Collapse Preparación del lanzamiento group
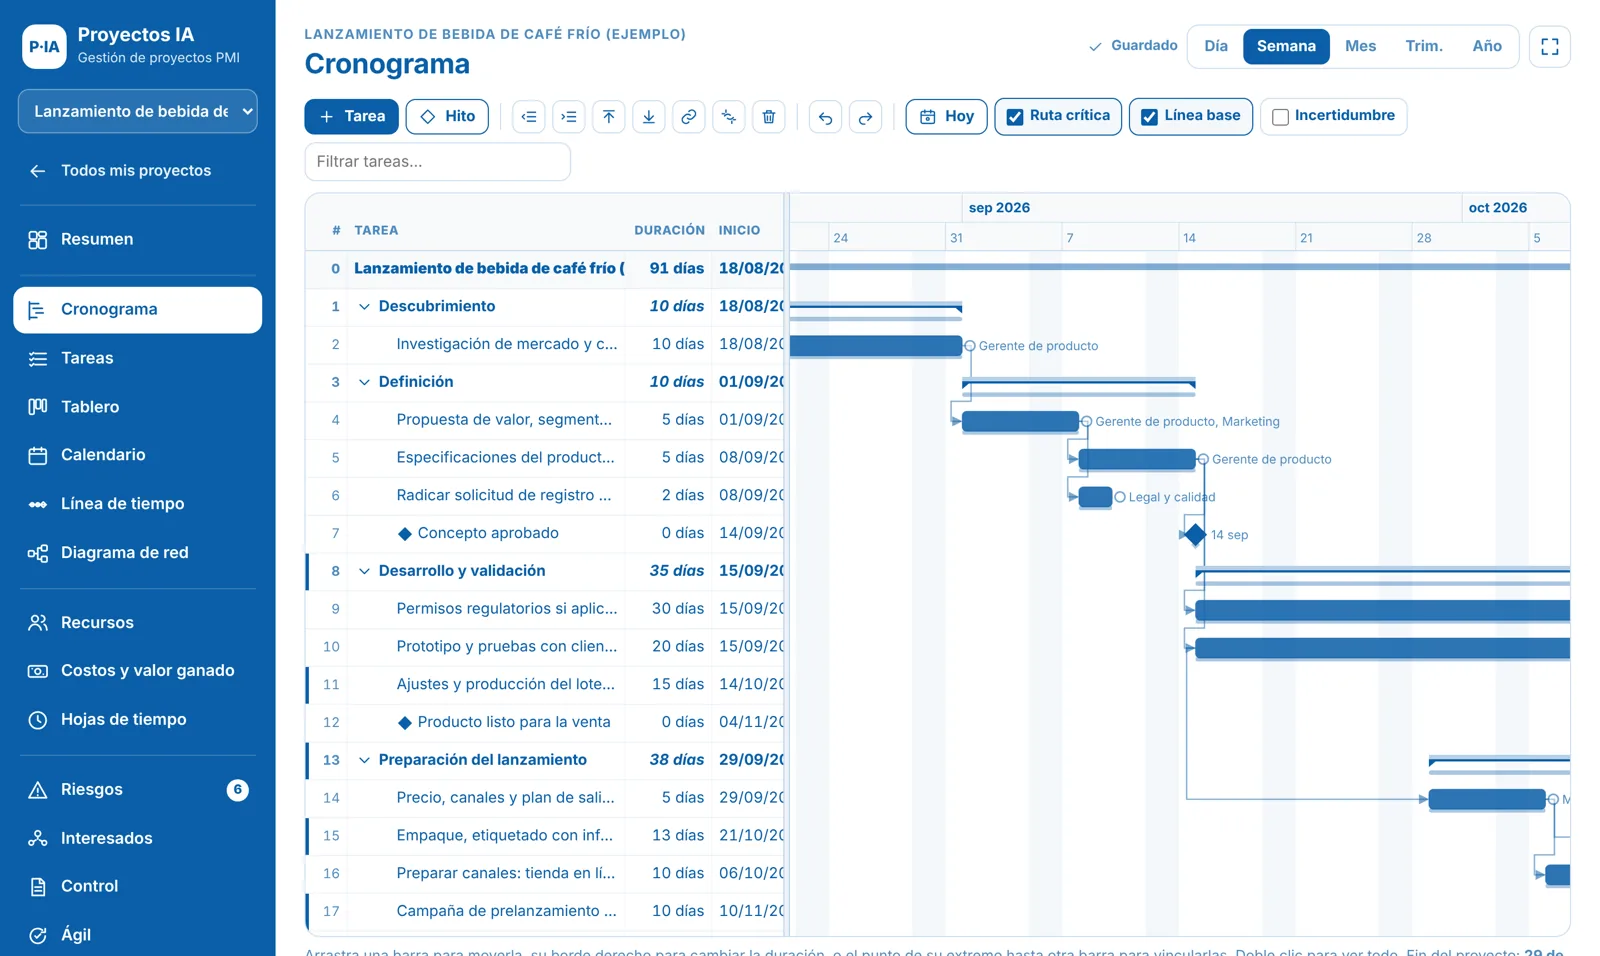The image size is (1600, 956). pos(364,761)
